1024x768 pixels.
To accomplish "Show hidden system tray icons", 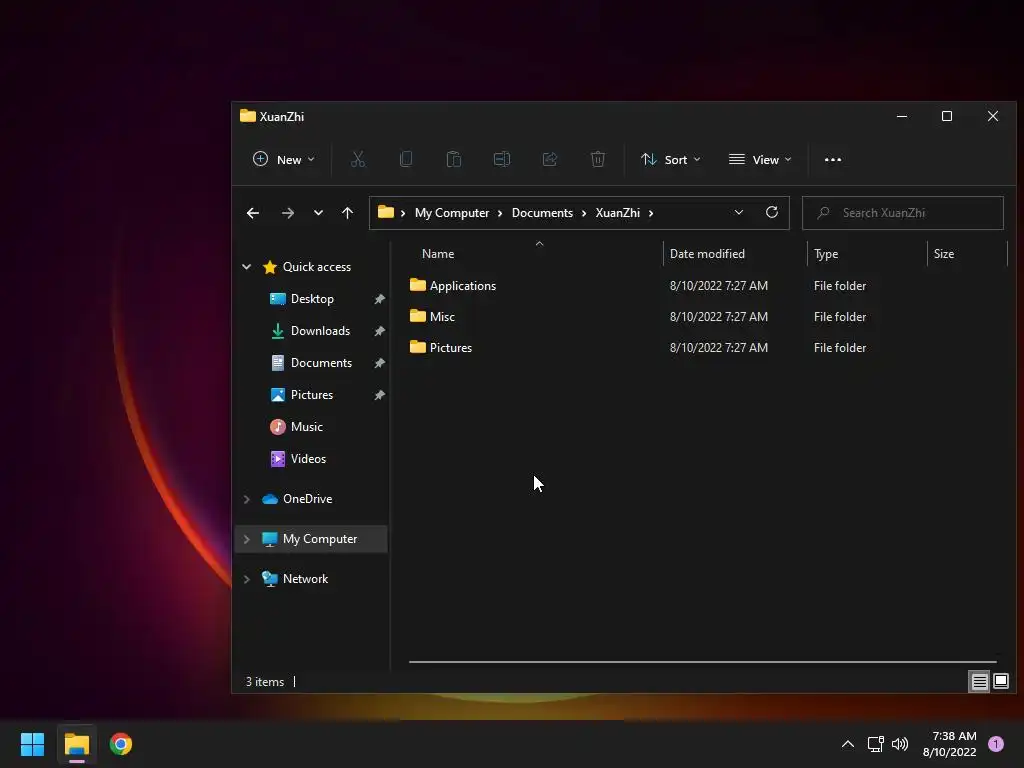I will pos(848,744).
